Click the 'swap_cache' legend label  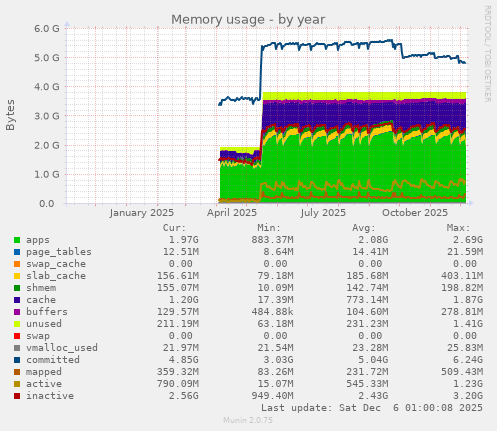56,264
